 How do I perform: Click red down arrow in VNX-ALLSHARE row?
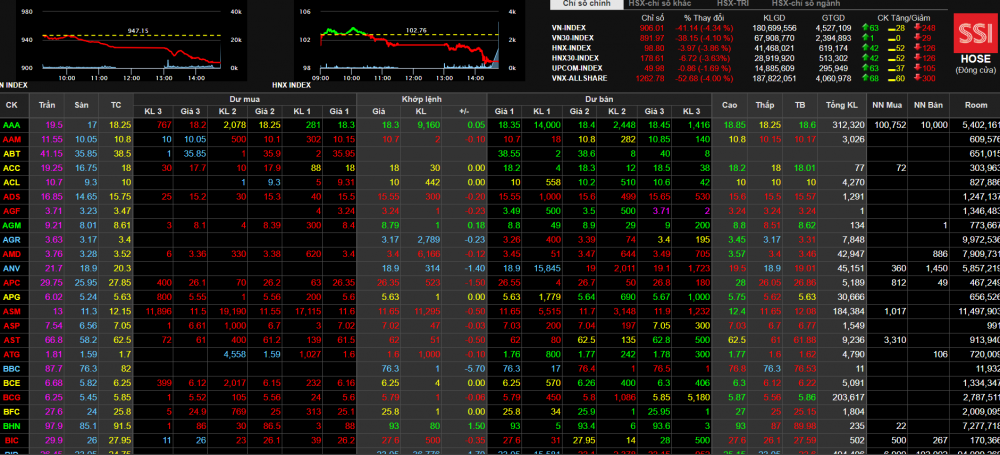[x=915, y=76]
